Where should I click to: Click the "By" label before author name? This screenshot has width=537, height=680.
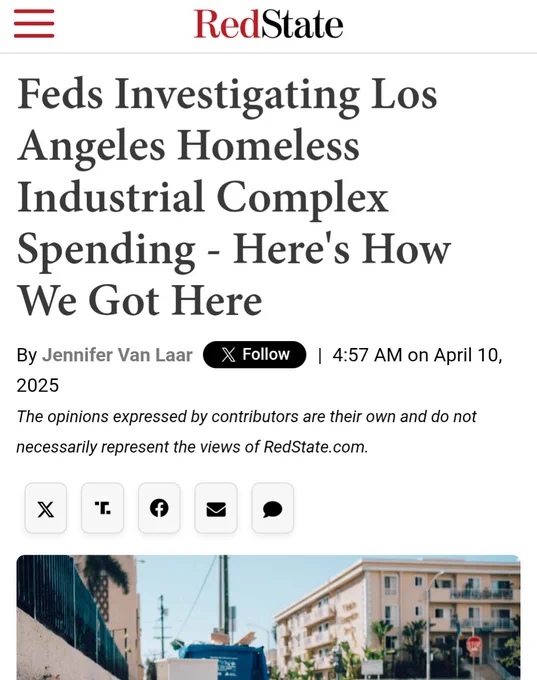point(27,355)
